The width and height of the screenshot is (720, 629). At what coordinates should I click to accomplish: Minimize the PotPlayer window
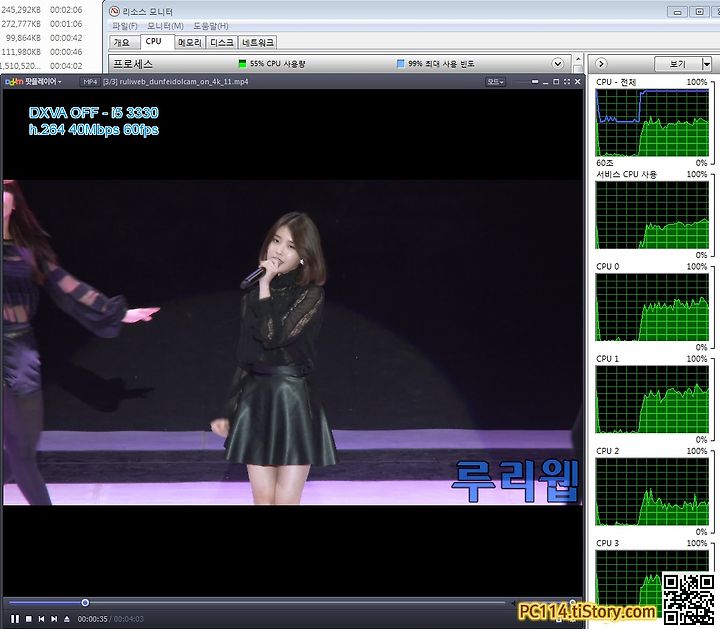point(546,82)
